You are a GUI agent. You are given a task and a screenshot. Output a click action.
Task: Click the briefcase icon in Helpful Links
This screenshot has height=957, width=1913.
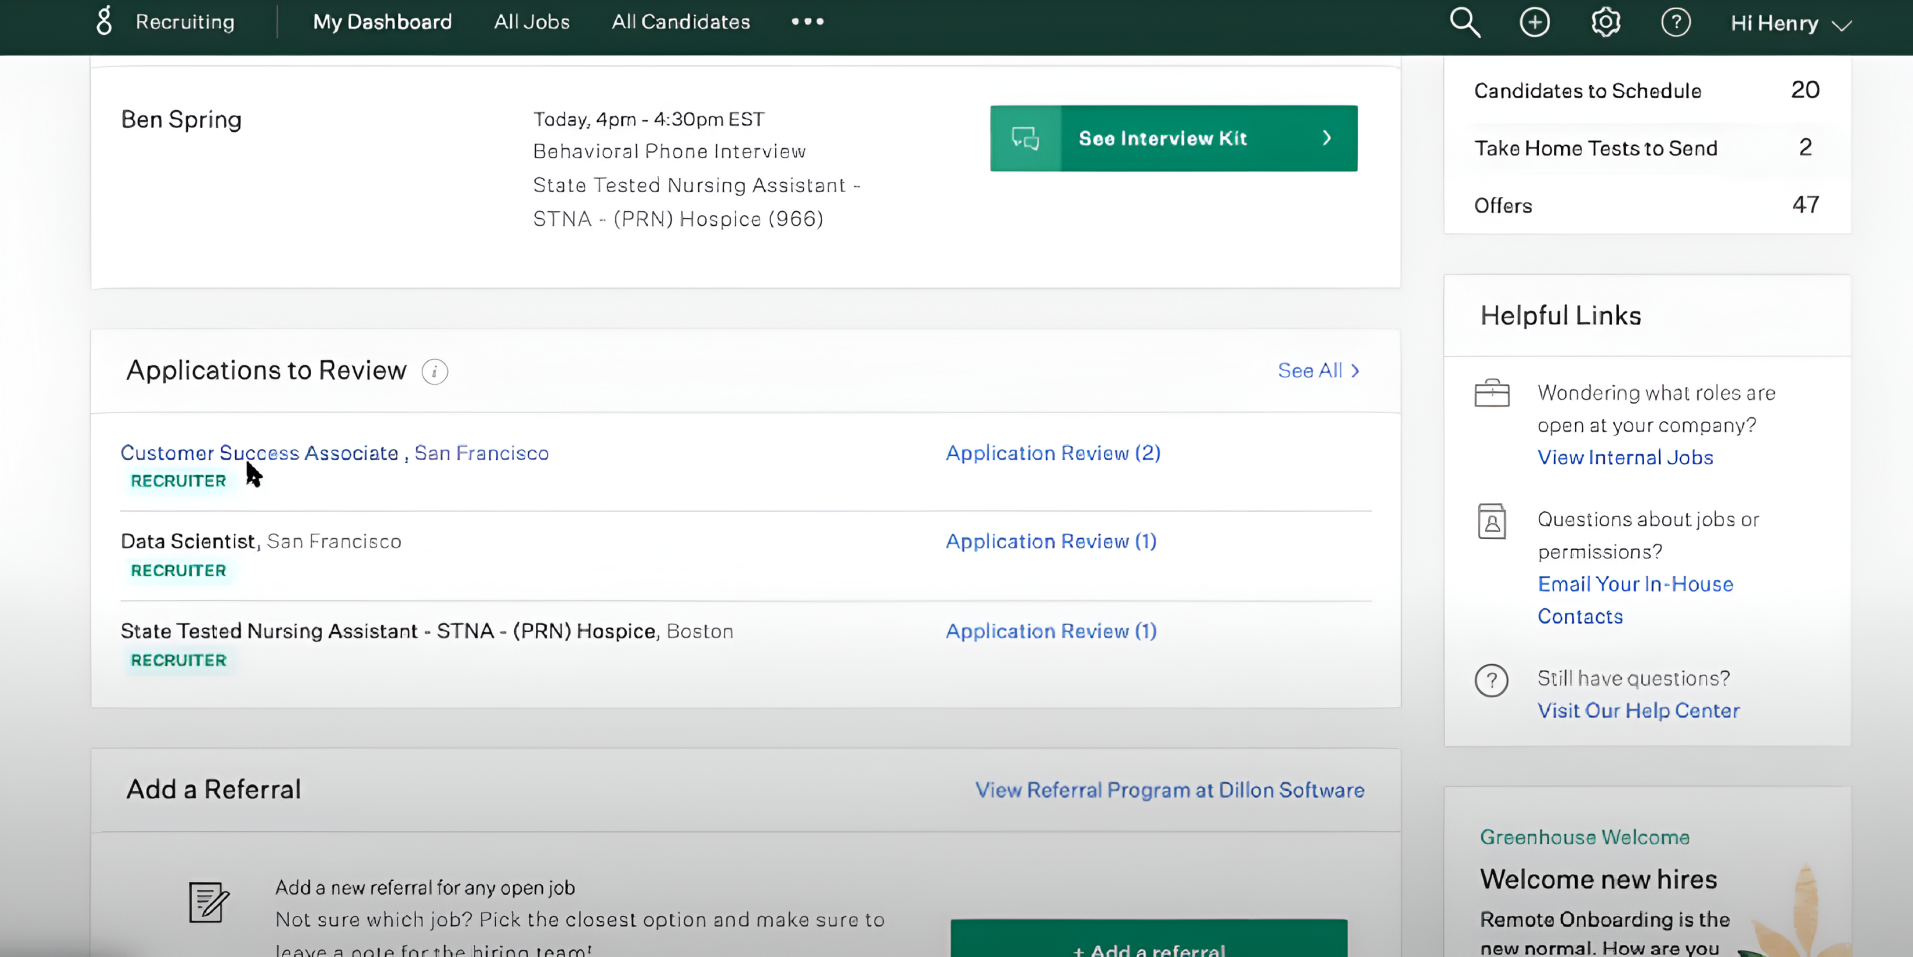pyautogui.click(x=1491, y=393)
